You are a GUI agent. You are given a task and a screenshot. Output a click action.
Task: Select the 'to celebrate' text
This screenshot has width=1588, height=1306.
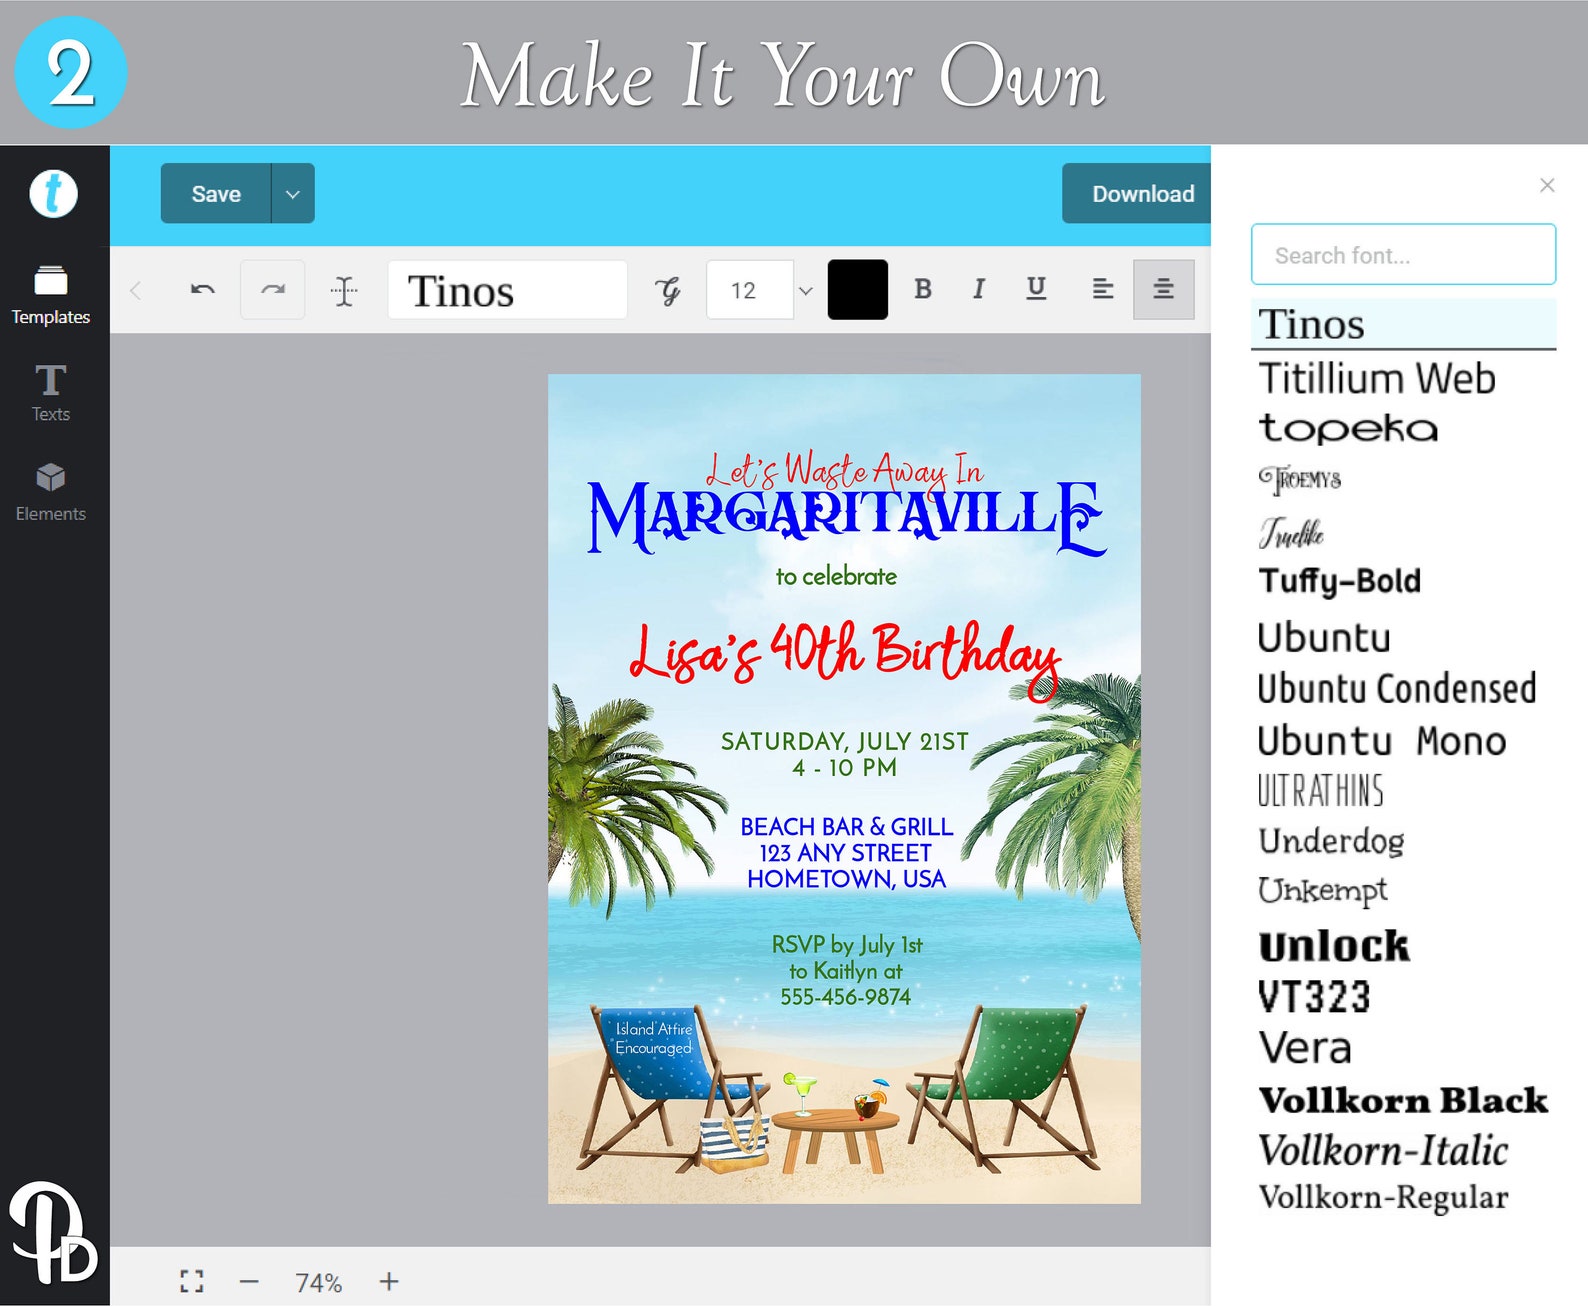836,576
